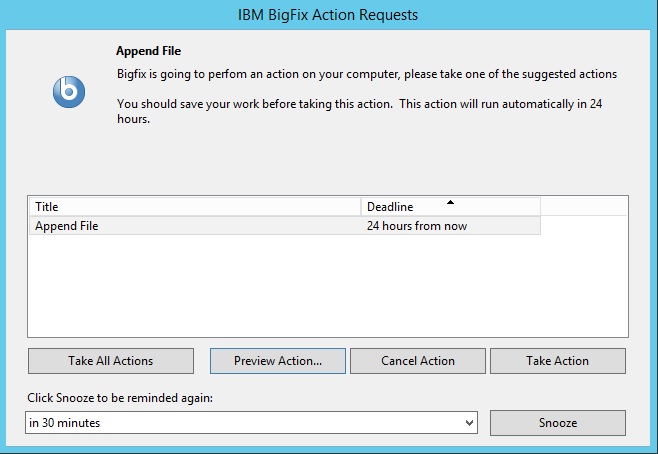Expand the snooze duration dropdown arrow
This screenshot has height=454, width=658.
470,423
